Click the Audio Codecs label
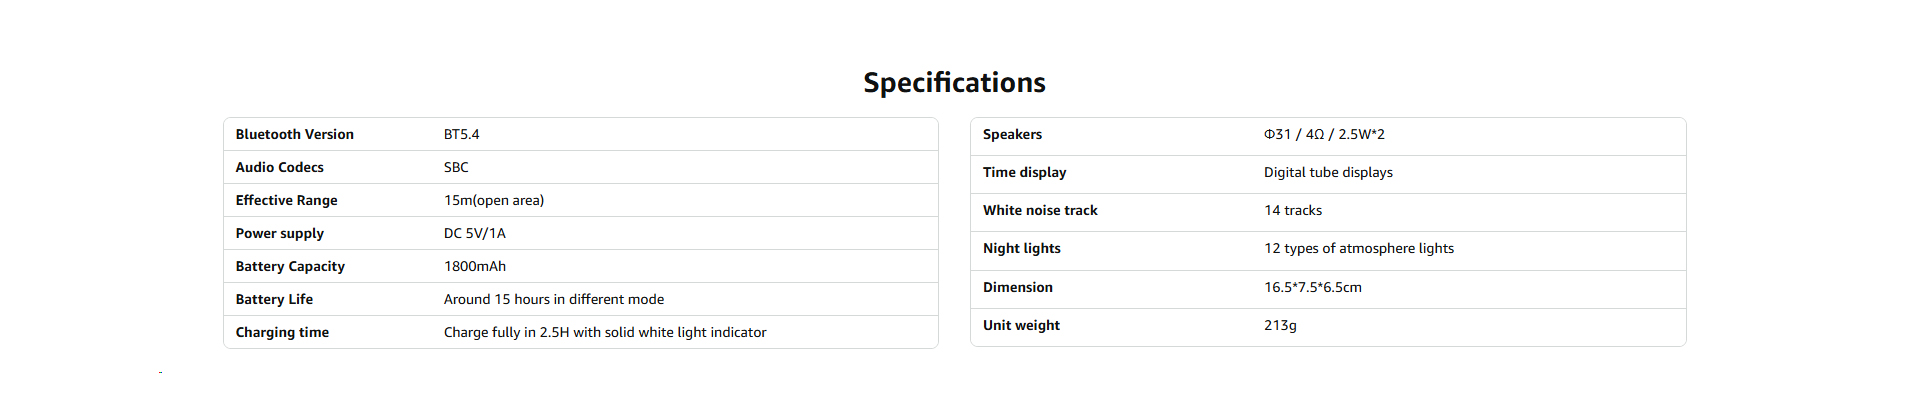The height and width of the screenshot is (402, 1910). point(279,167)
